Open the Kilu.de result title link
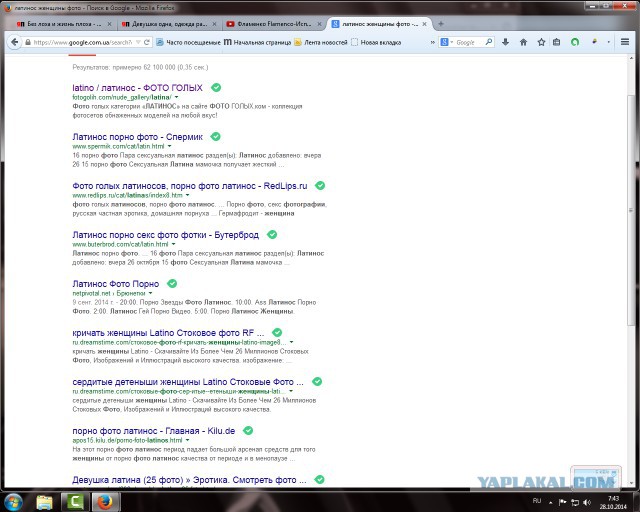 (x=153, y=431)
